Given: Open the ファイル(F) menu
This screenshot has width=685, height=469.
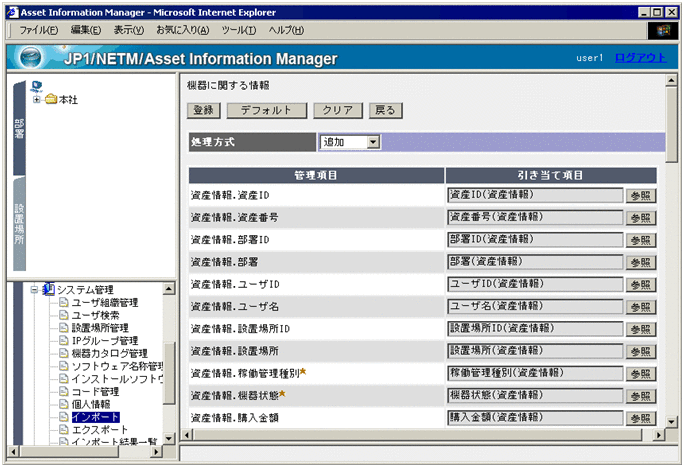Looking at the screenshot, I should click(39, 31).
